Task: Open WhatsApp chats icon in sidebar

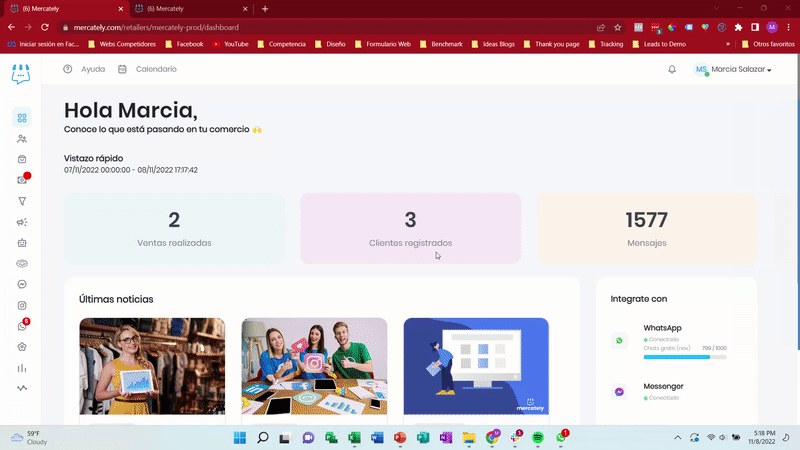Action: click(22, 326)
